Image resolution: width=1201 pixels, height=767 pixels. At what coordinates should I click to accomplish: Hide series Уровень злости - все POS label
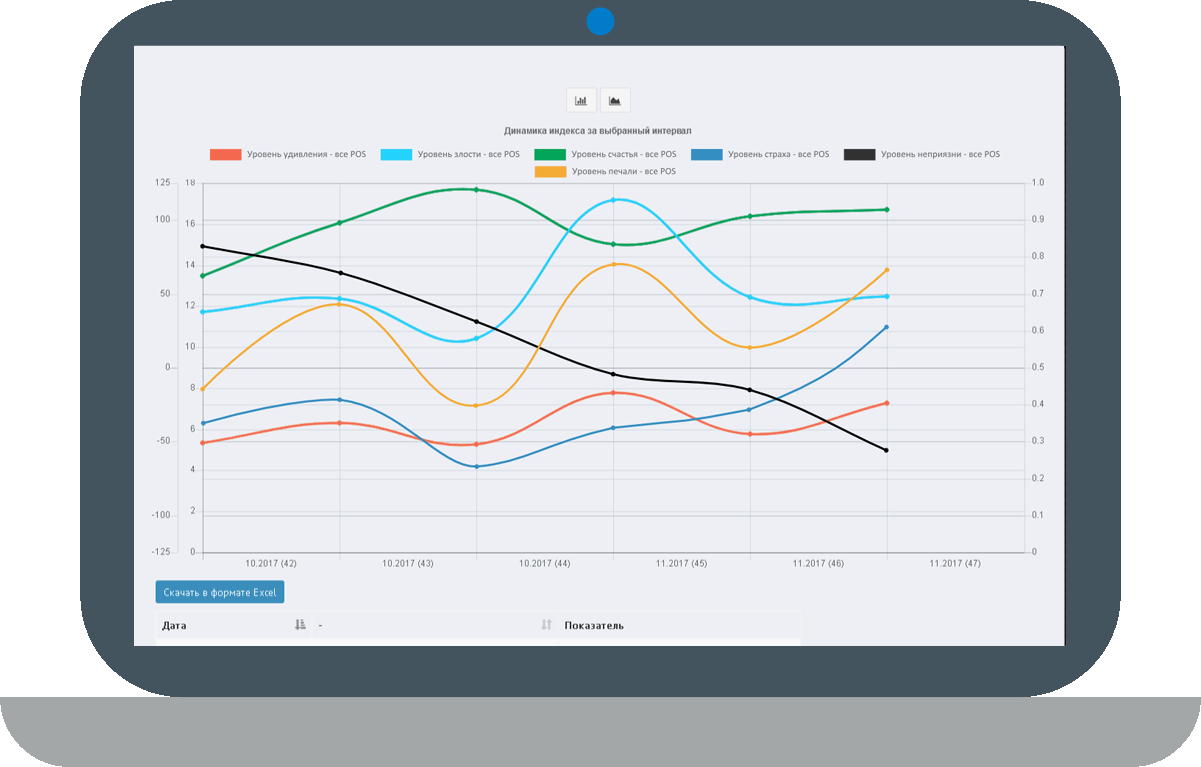tap(468, 154)
